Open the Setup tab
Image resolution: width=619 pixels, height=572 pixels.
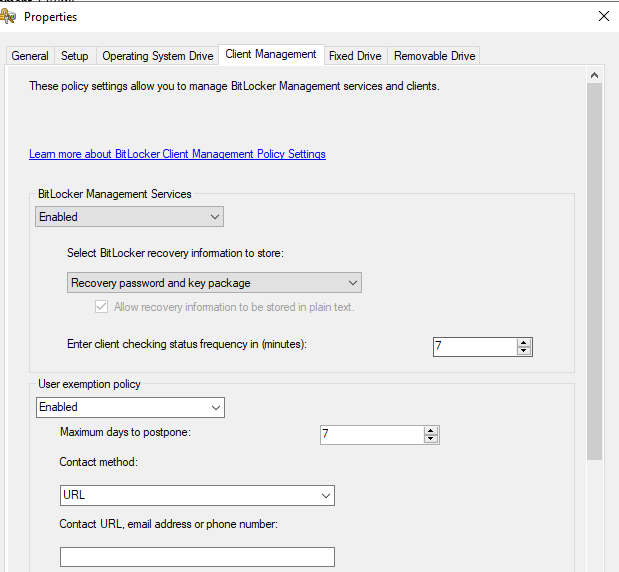[x=75, y=56]
